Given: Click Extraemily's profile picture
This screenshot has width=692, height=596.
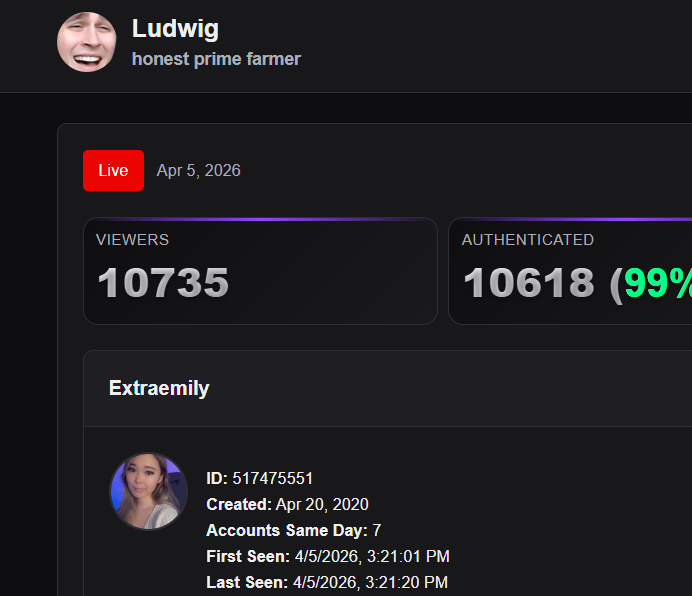Looking at the screenshot, I should [x=149, y=491].
